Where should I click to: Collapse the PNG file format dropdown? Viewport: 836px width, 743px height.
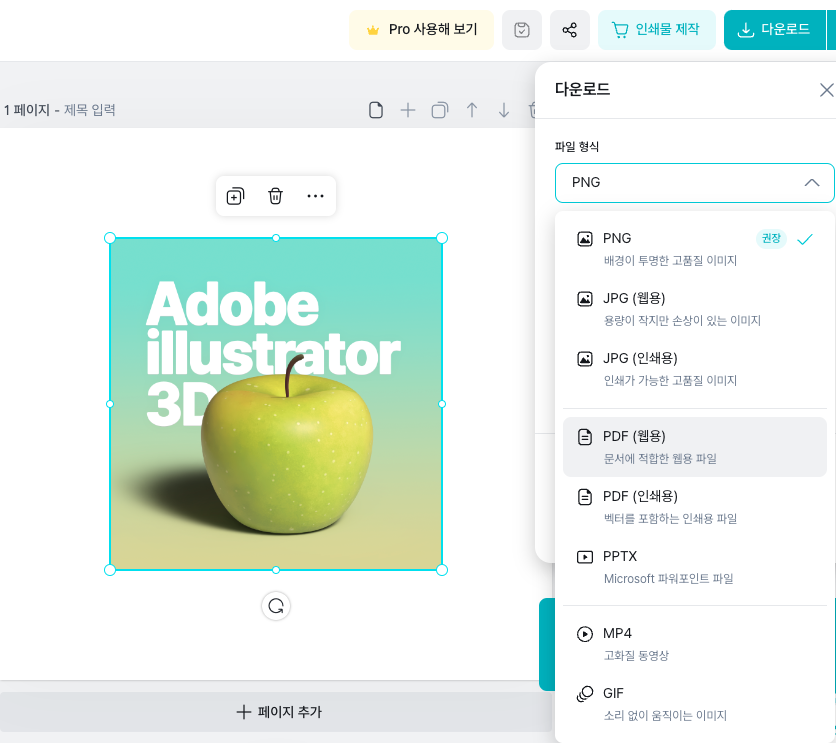(x=694, y=183)
